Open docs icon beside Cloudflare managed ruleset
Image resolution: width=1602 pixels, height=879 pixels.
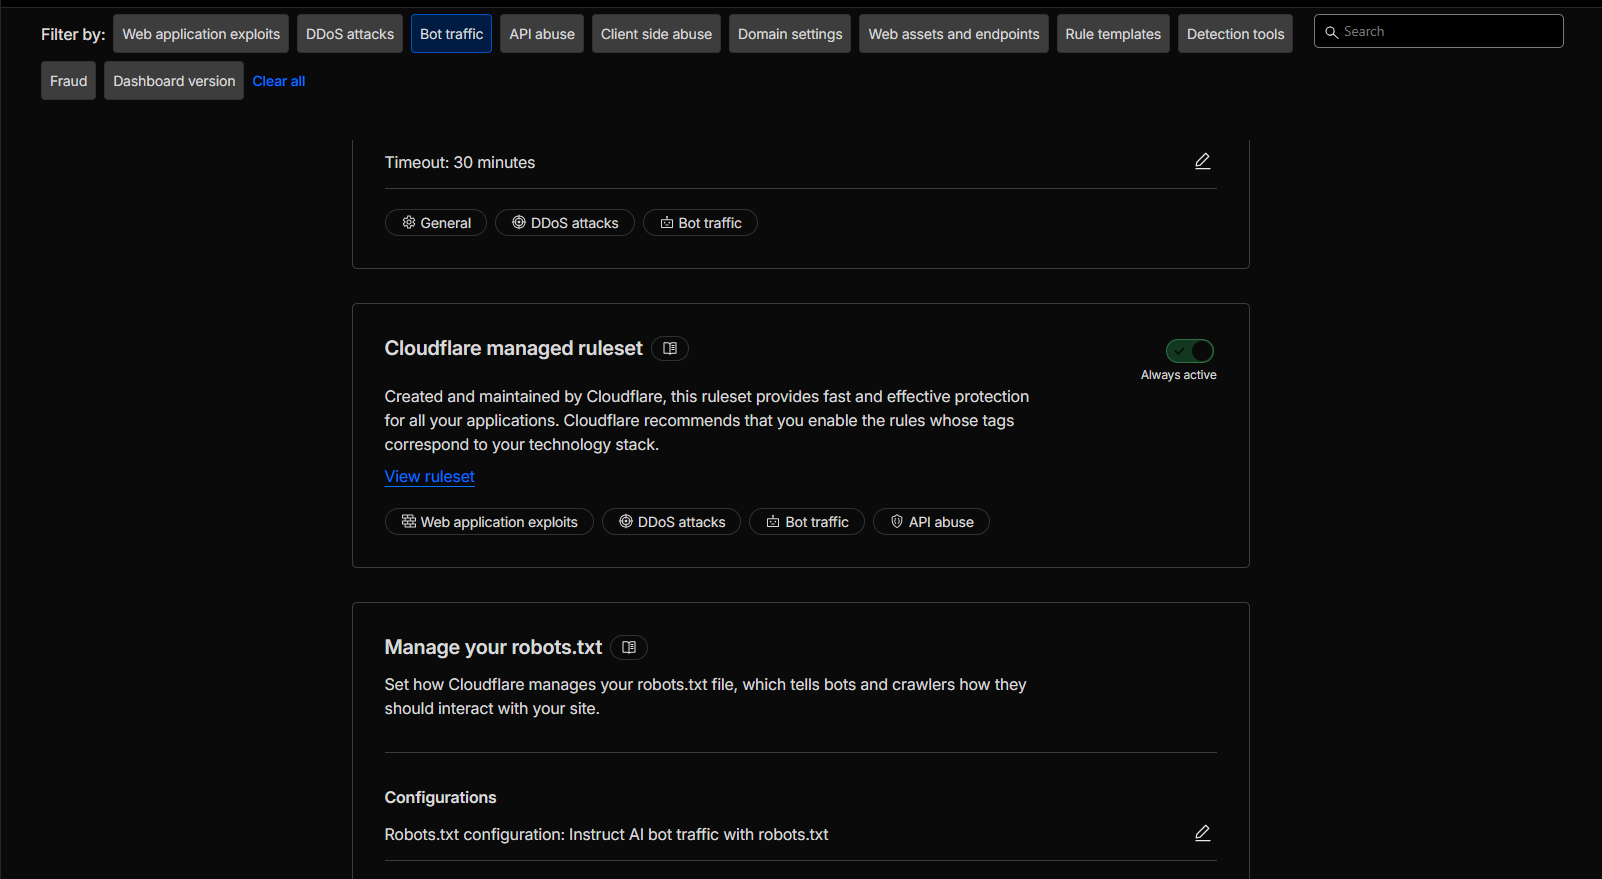tap(670, 348)
